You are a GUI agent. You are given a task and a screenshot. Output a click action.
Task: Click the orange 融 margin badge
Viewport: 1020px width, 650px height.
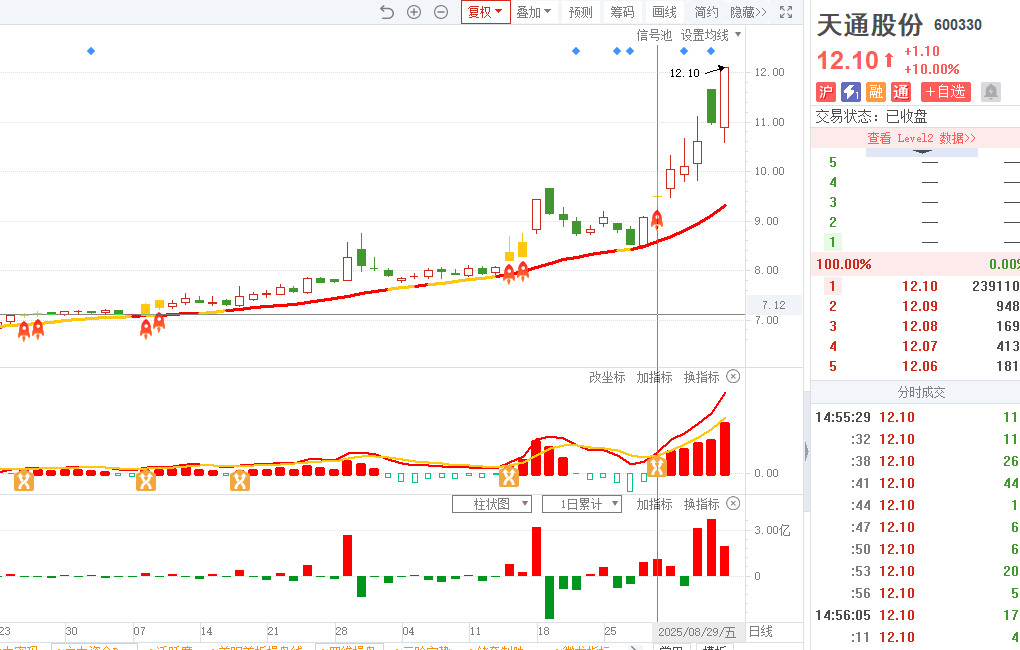876,92
